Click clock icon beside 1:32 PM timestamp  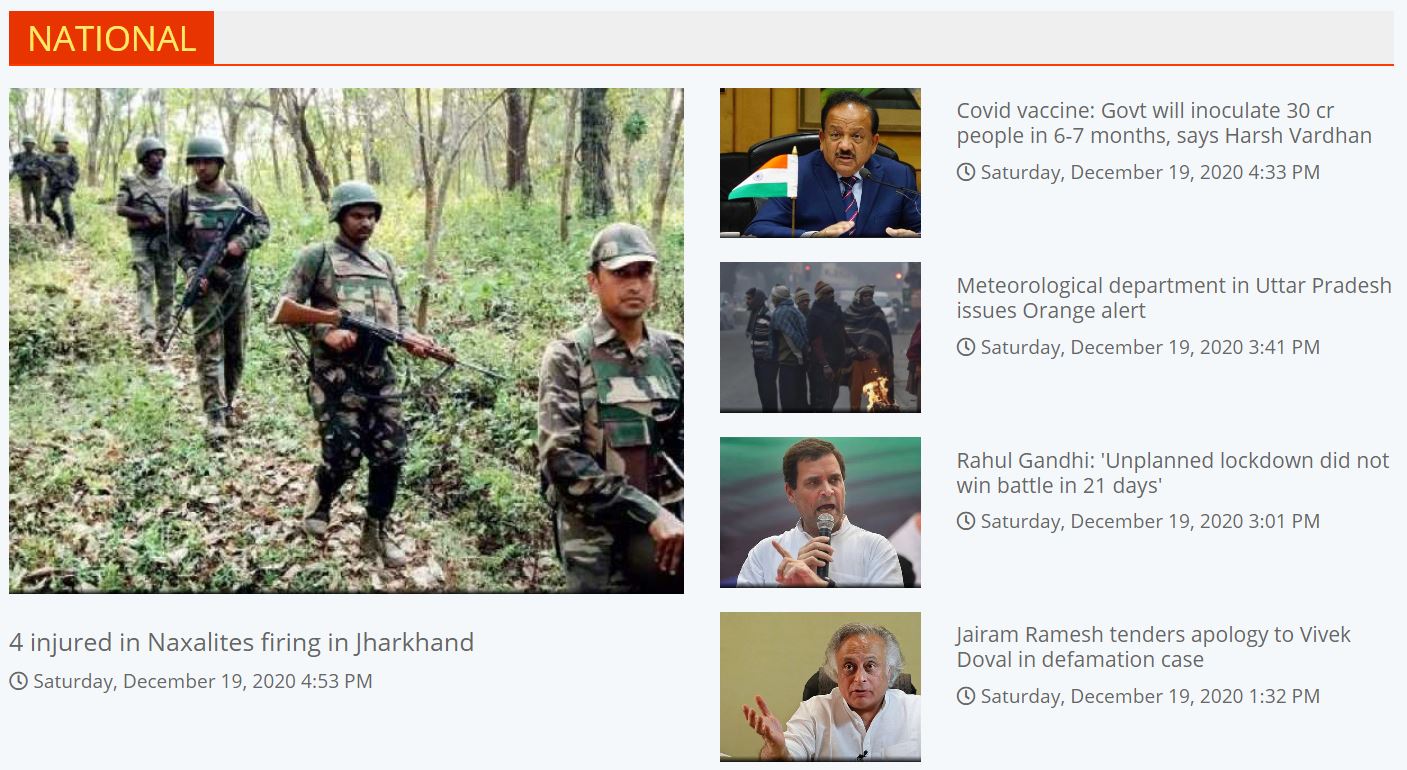click(x=965, y=696)
